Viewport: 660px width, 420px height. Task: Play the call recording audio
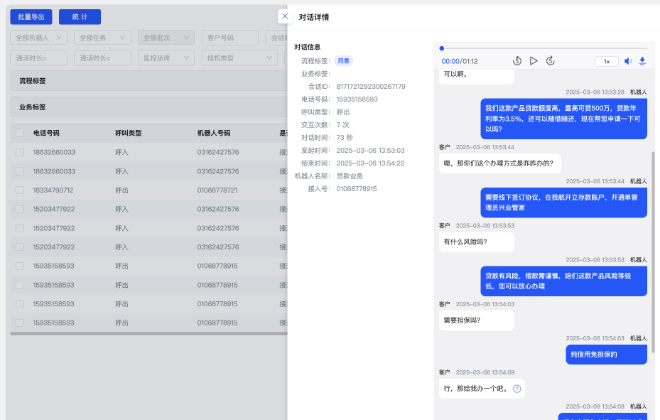click(x=534, y=61)
